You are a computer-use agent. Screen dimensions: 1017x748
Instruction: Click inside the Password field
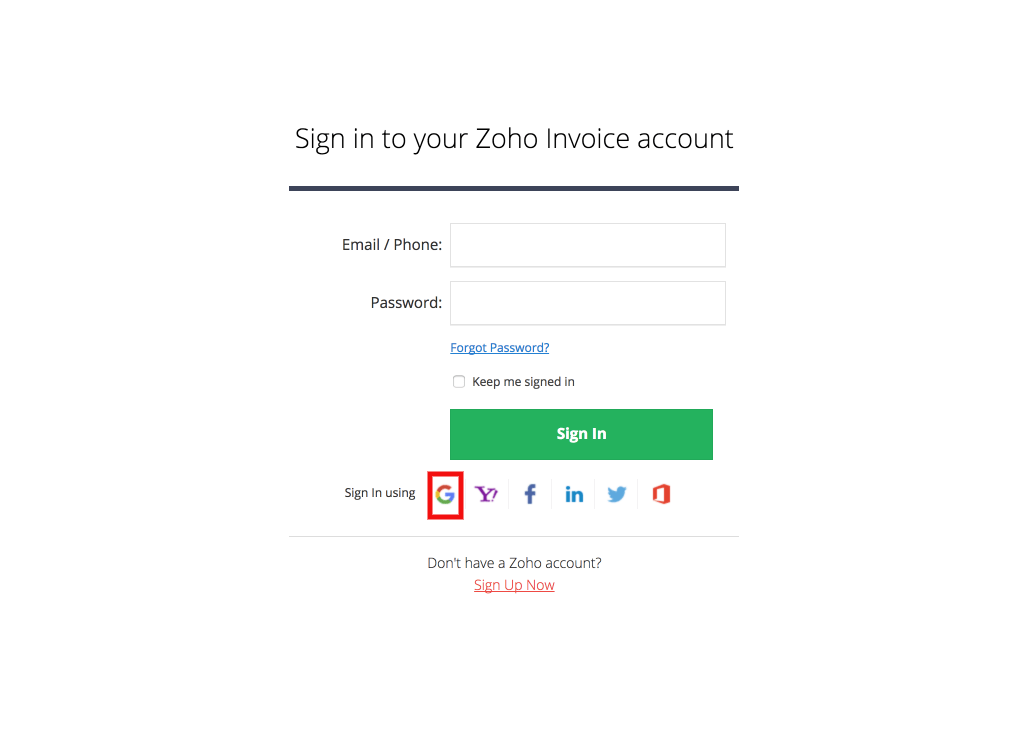click(x=588, y=303)
